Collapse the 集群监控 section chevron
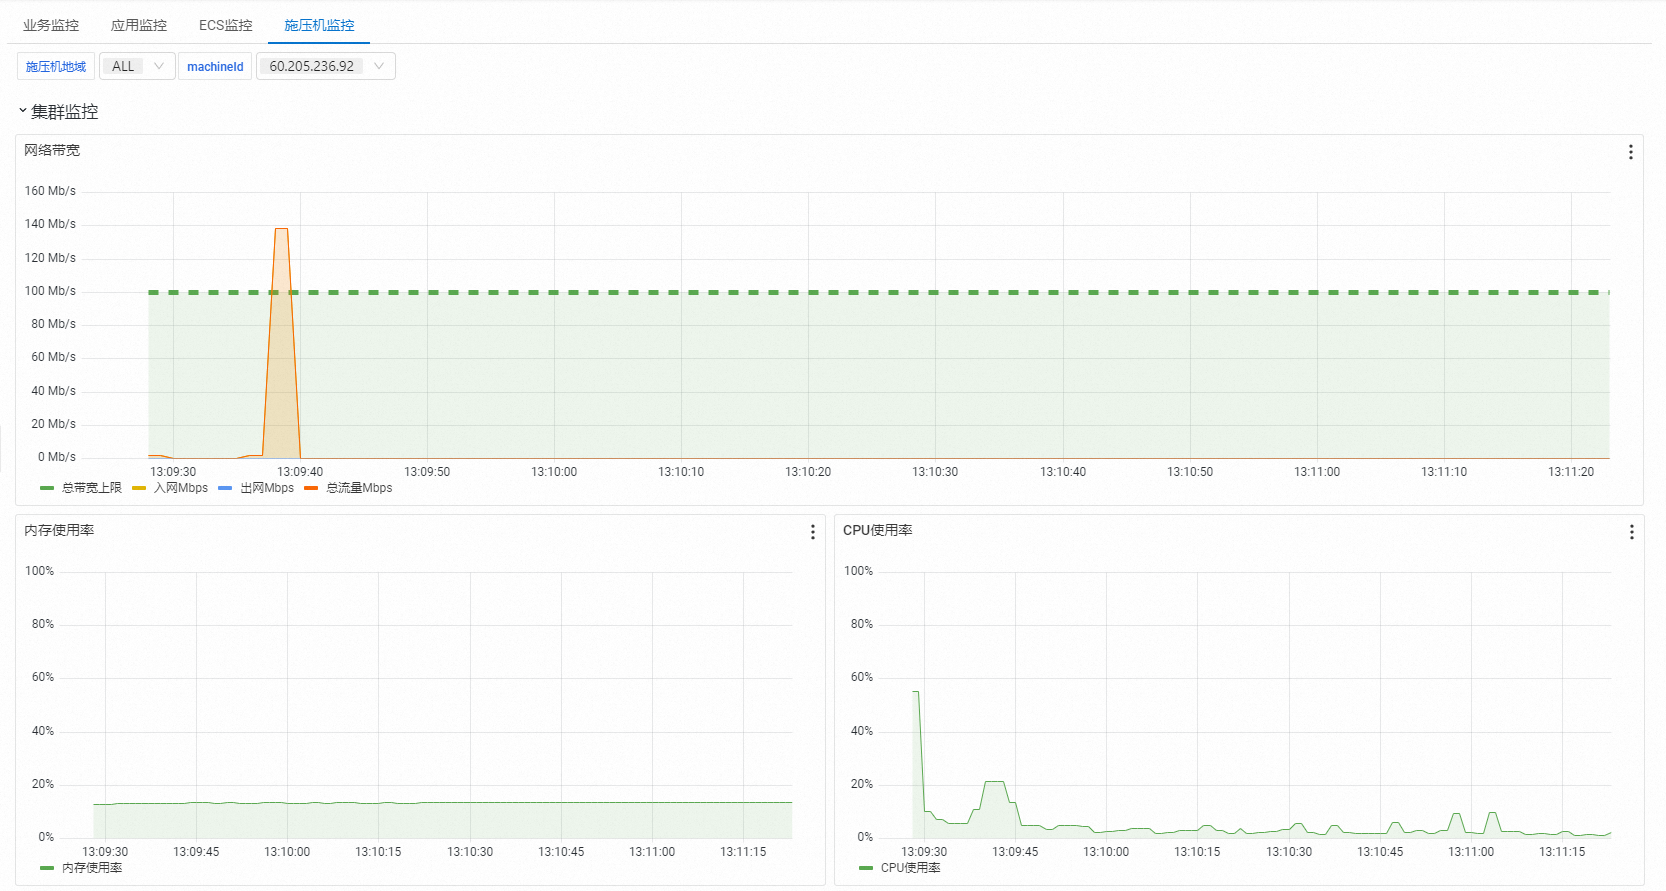 (22, 111)
